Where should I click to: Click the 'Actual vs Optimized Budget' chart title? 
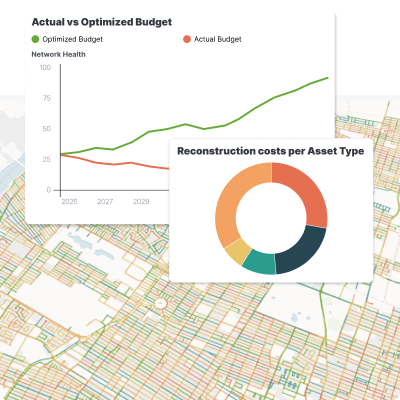coord(102,22)
